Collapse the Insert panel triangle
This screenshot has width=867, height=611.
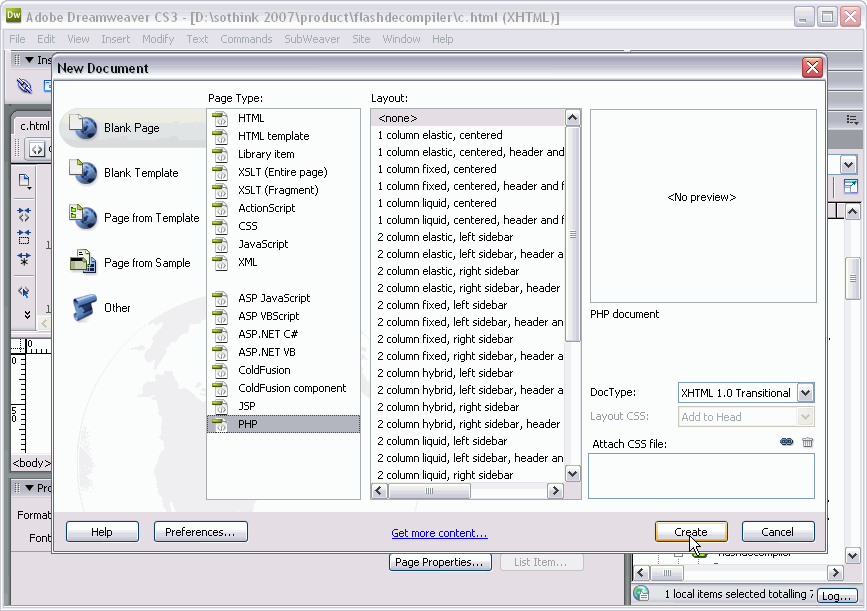click(30, 60)
